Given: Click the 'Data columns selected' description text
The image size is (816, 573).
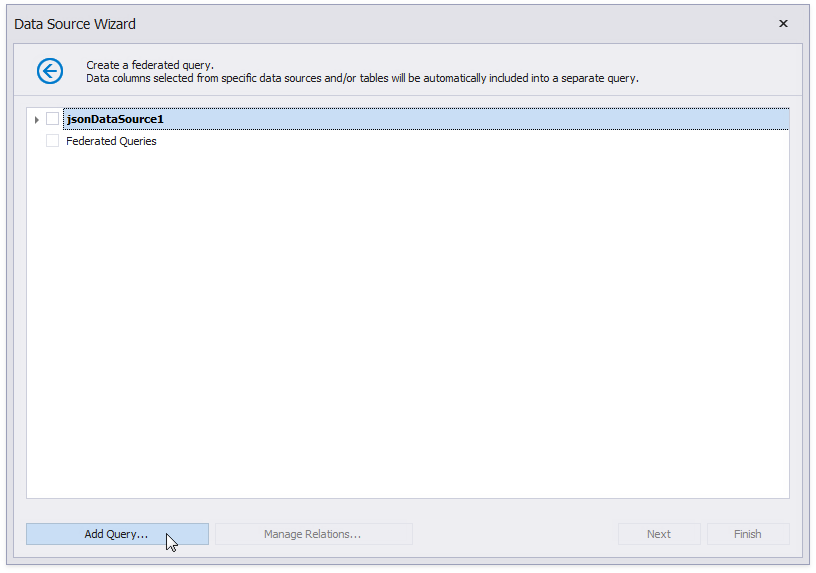Looking at the screenshot, I should pyautogui.click(x=362, y=78).
